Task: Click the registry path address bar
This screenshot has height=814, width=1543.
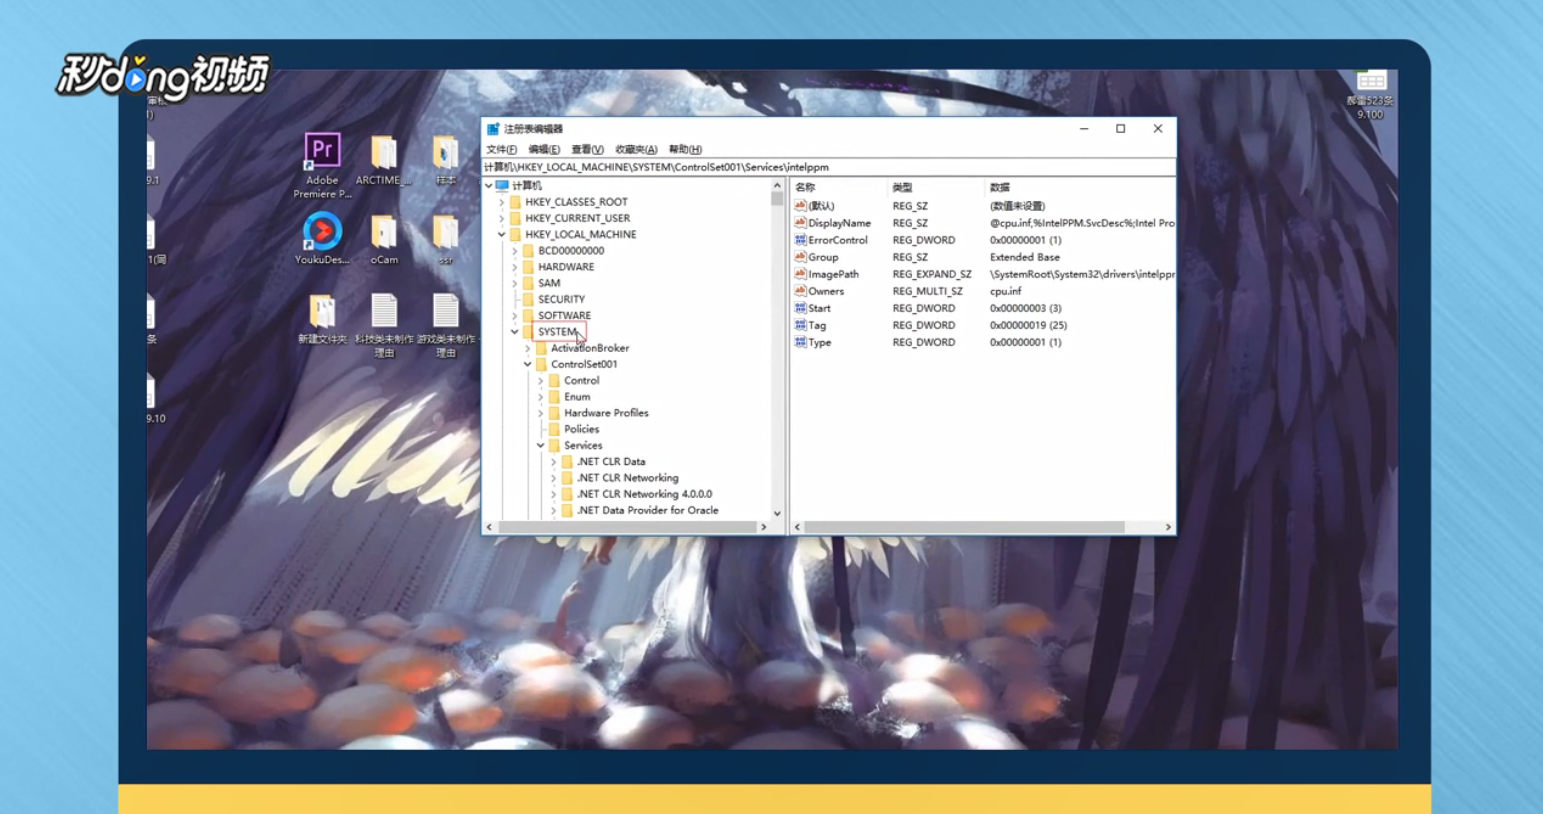Action: point(828,167)
